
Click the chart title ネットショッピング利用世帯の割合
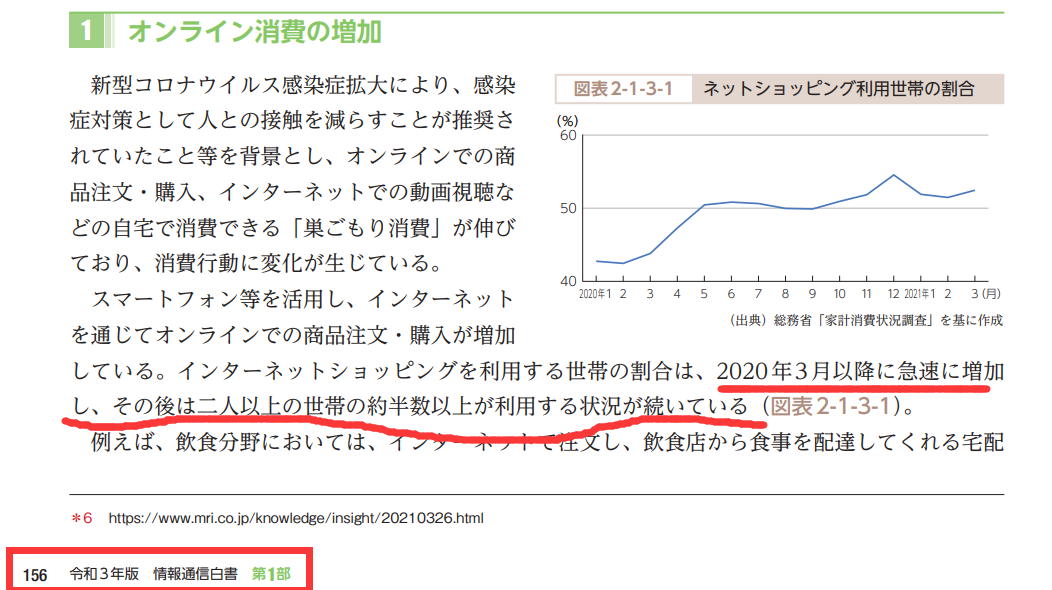[x=838, y=89]
